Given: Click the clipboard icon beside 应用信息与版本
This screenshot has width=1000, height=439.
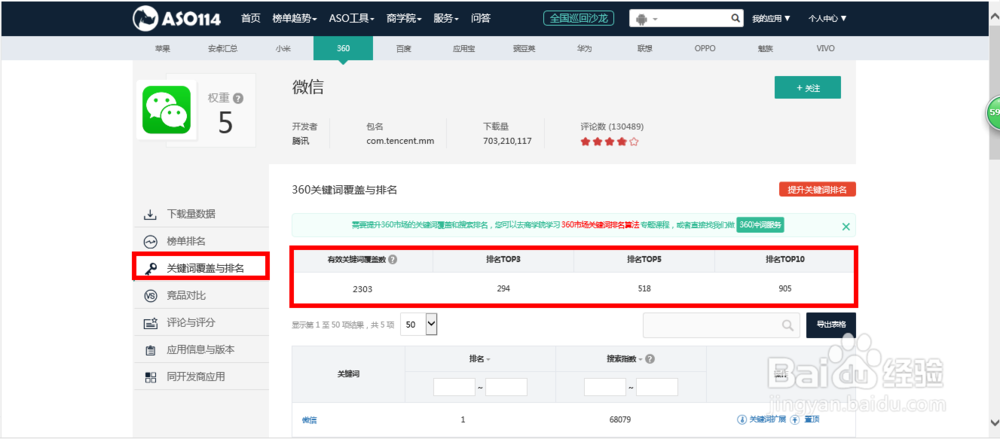Looking at the screenshot, I should (151, 350).
